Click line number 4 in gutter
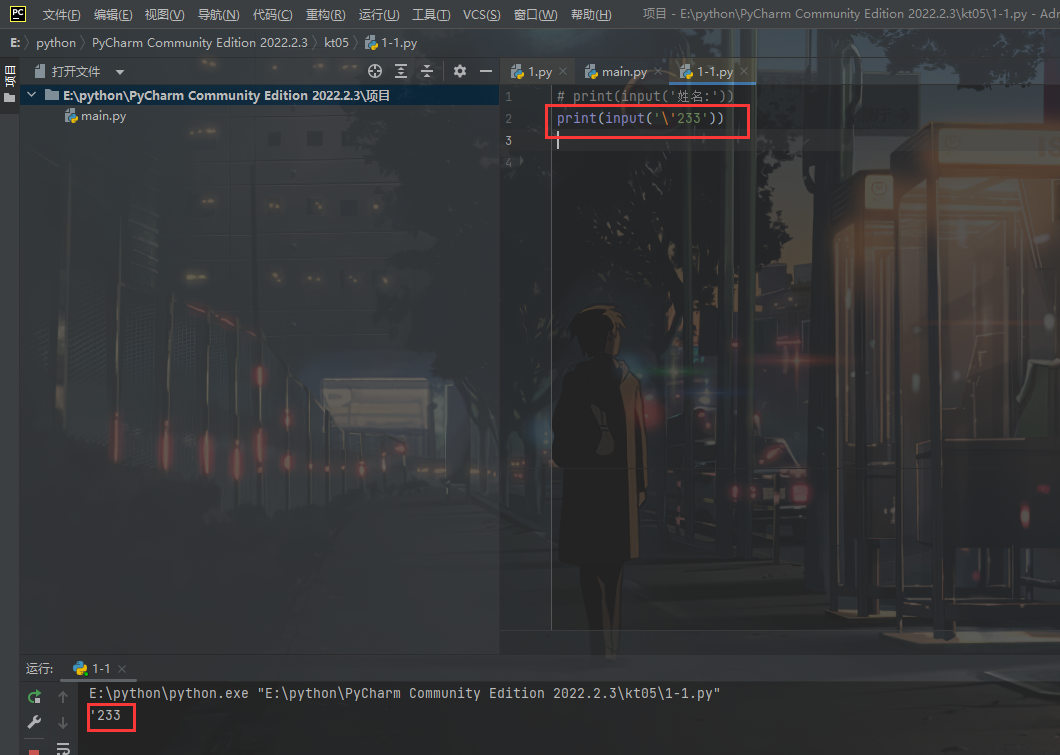 point(508,162)
